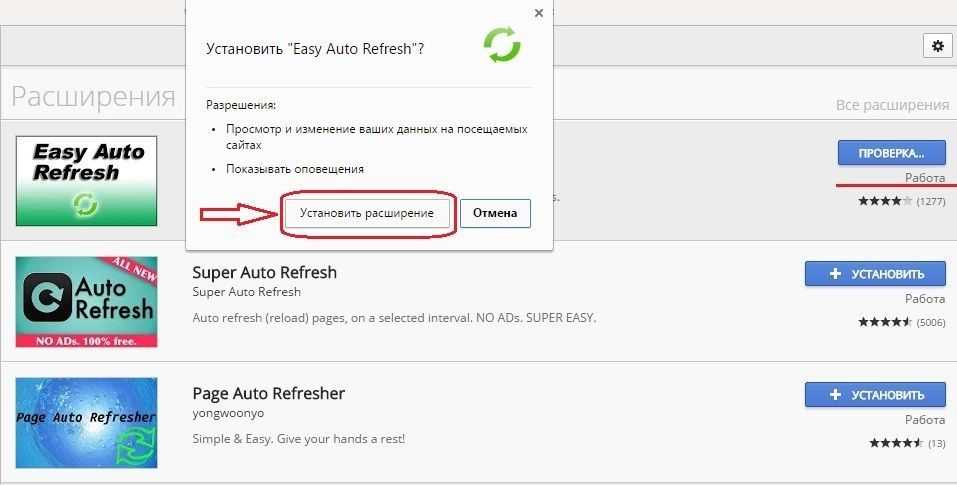
Task: Click Работа category under Page Auto Refresher
Action: 925,420
